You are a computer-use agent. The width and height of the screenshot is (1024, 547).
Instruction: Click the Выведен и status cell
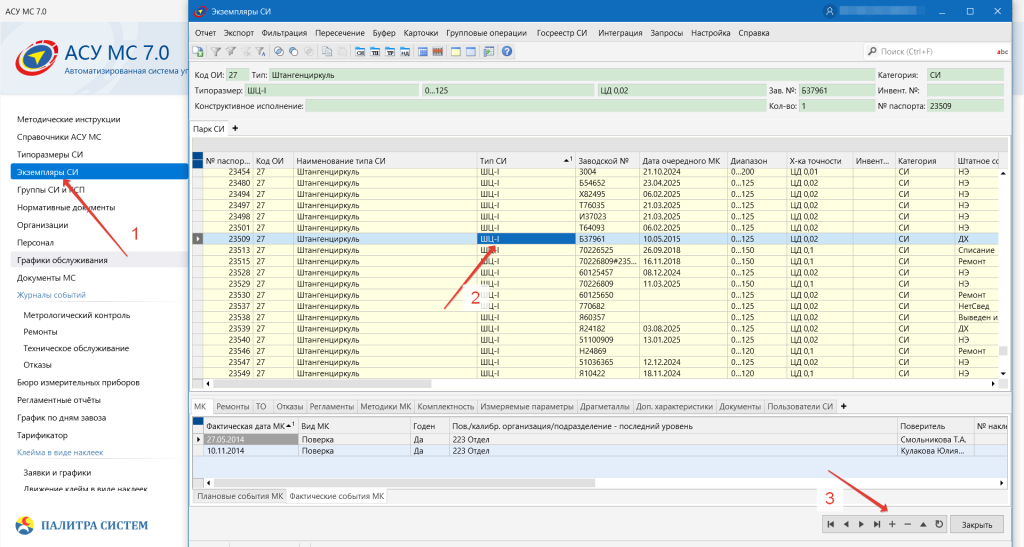[x=977, y=317]
